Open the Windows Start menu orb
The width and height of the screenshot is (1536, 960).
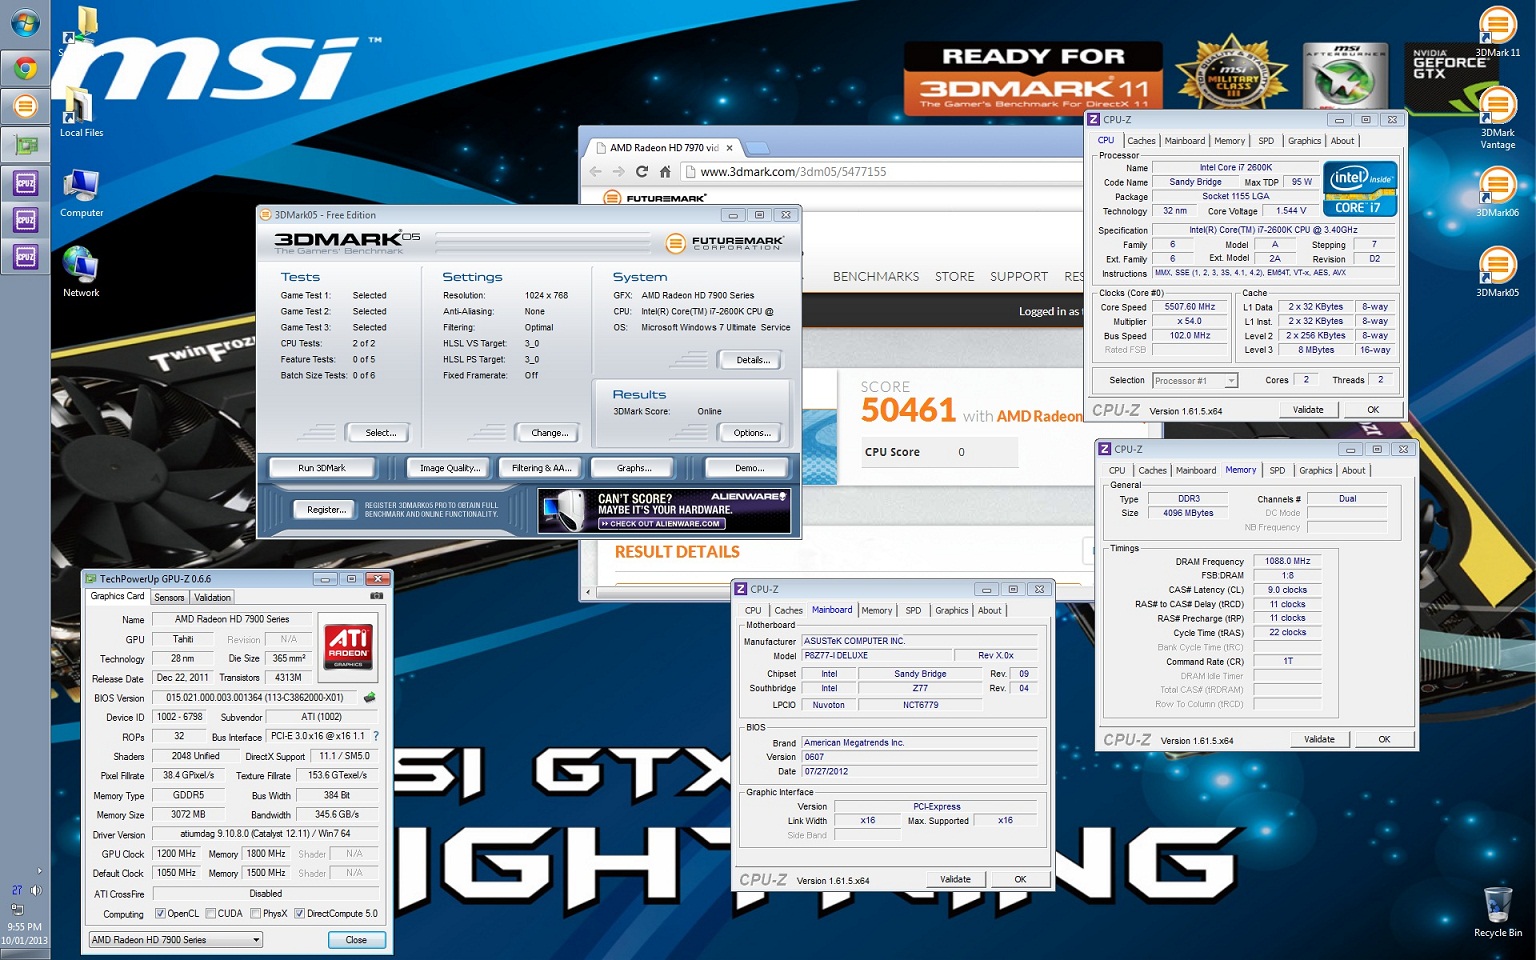click(x=25, y=23)
